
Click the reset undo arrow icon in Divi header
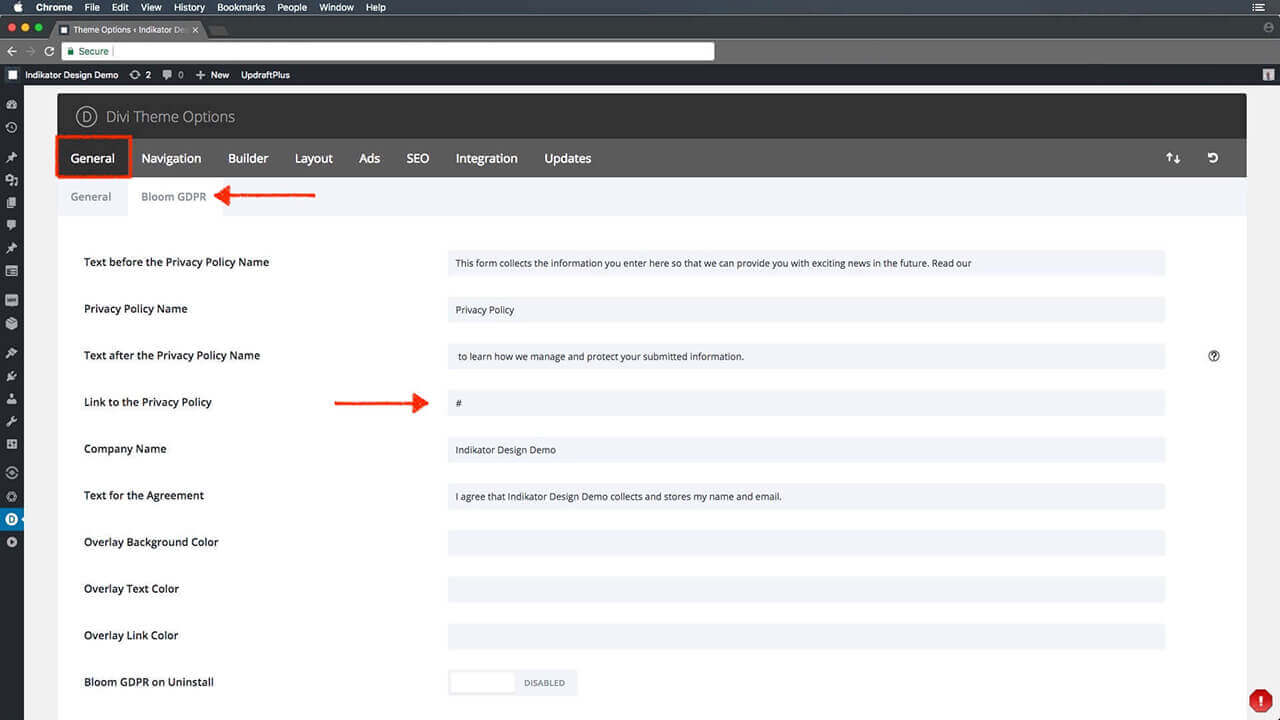pyautogui.click(x=1213, y=158)
